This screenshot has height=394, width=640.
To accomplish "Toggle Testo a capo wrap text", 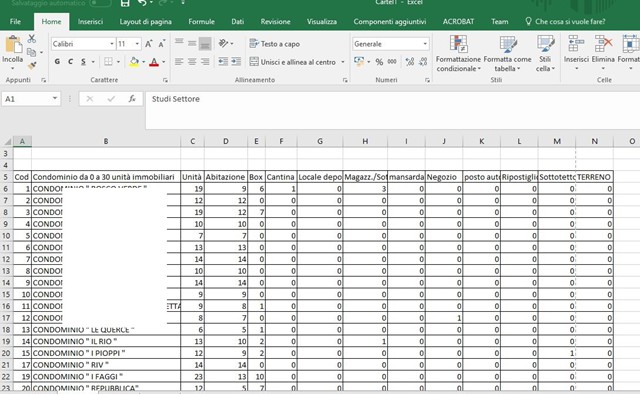I will (x=274, y=44).
